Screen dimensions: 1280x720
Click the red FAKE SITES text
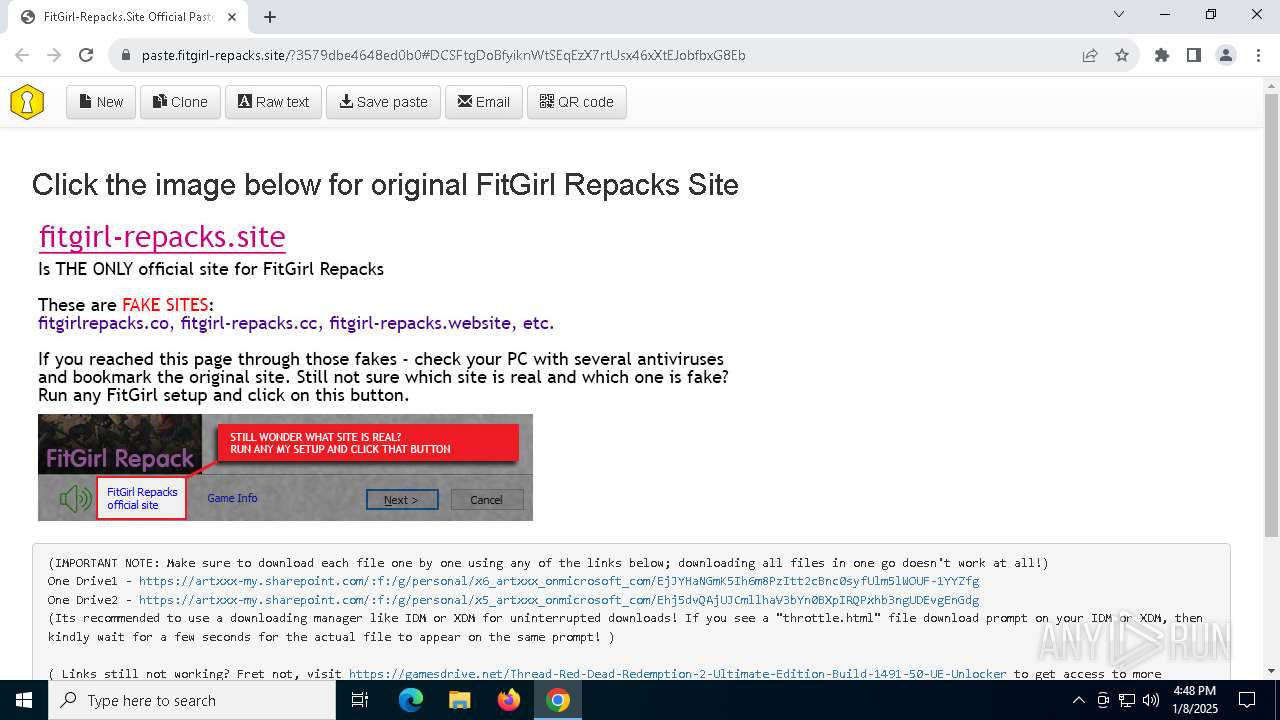point(165,305)
